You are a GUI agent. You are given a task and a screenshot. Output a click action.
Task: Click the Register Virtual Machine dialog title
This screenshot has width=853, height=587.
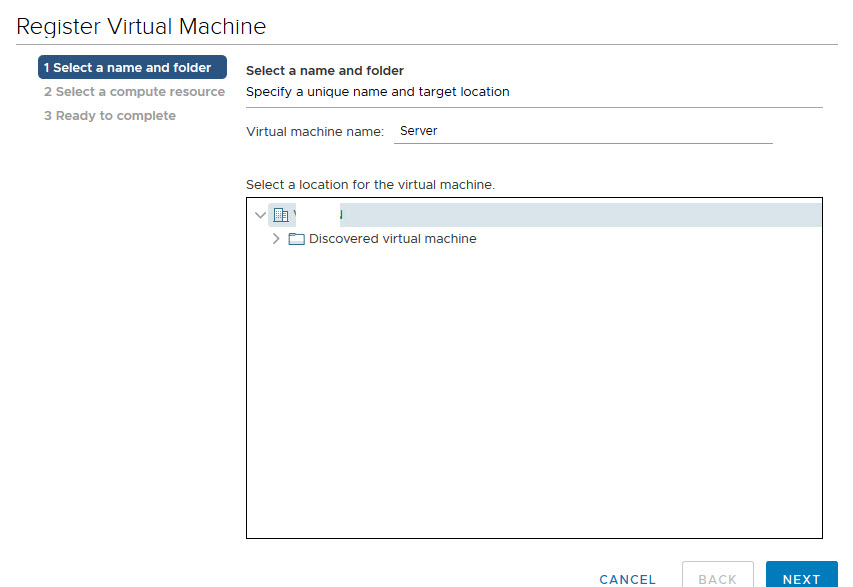point(141,26)
